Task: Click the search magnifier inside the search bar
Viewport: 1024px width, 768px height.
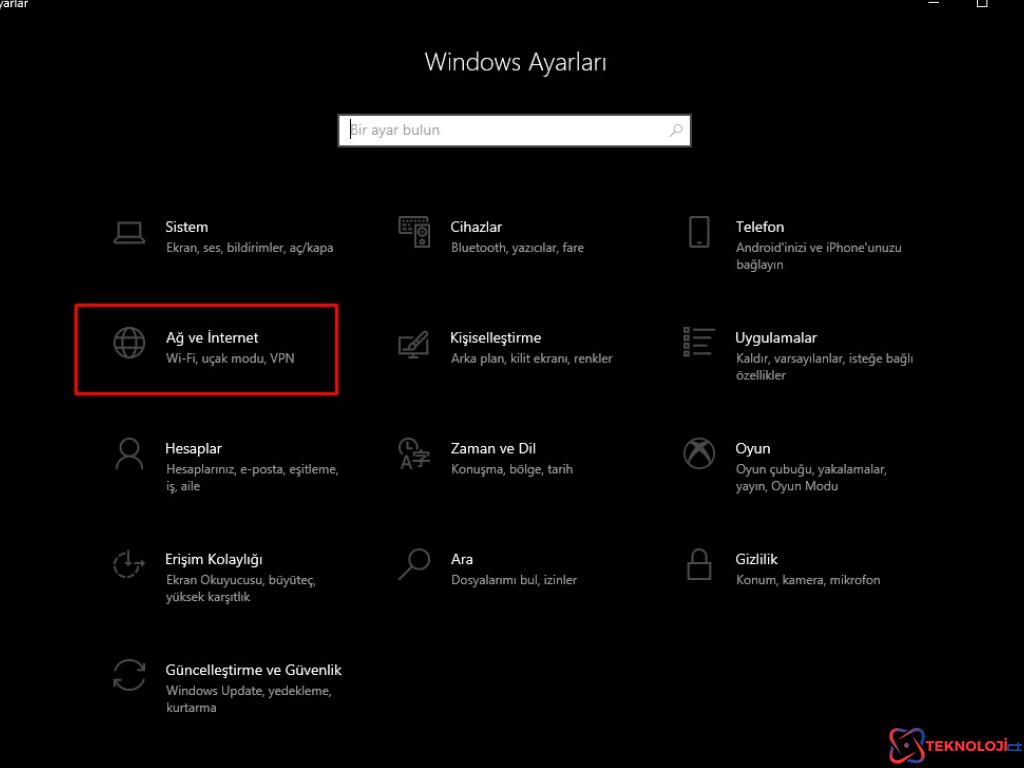Action: pyautogui.click(x=676, y=130)
